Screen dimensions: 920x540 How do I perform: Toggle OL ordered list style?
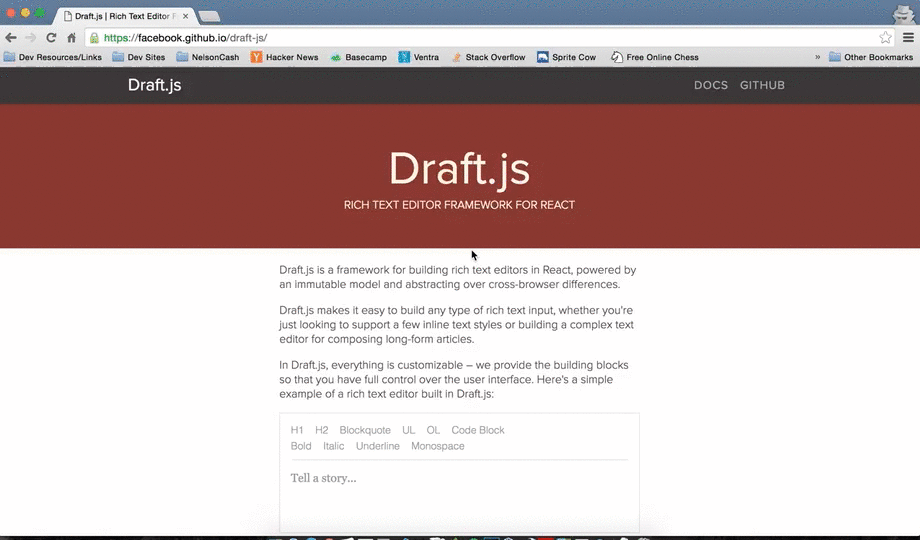coord(433,430)
